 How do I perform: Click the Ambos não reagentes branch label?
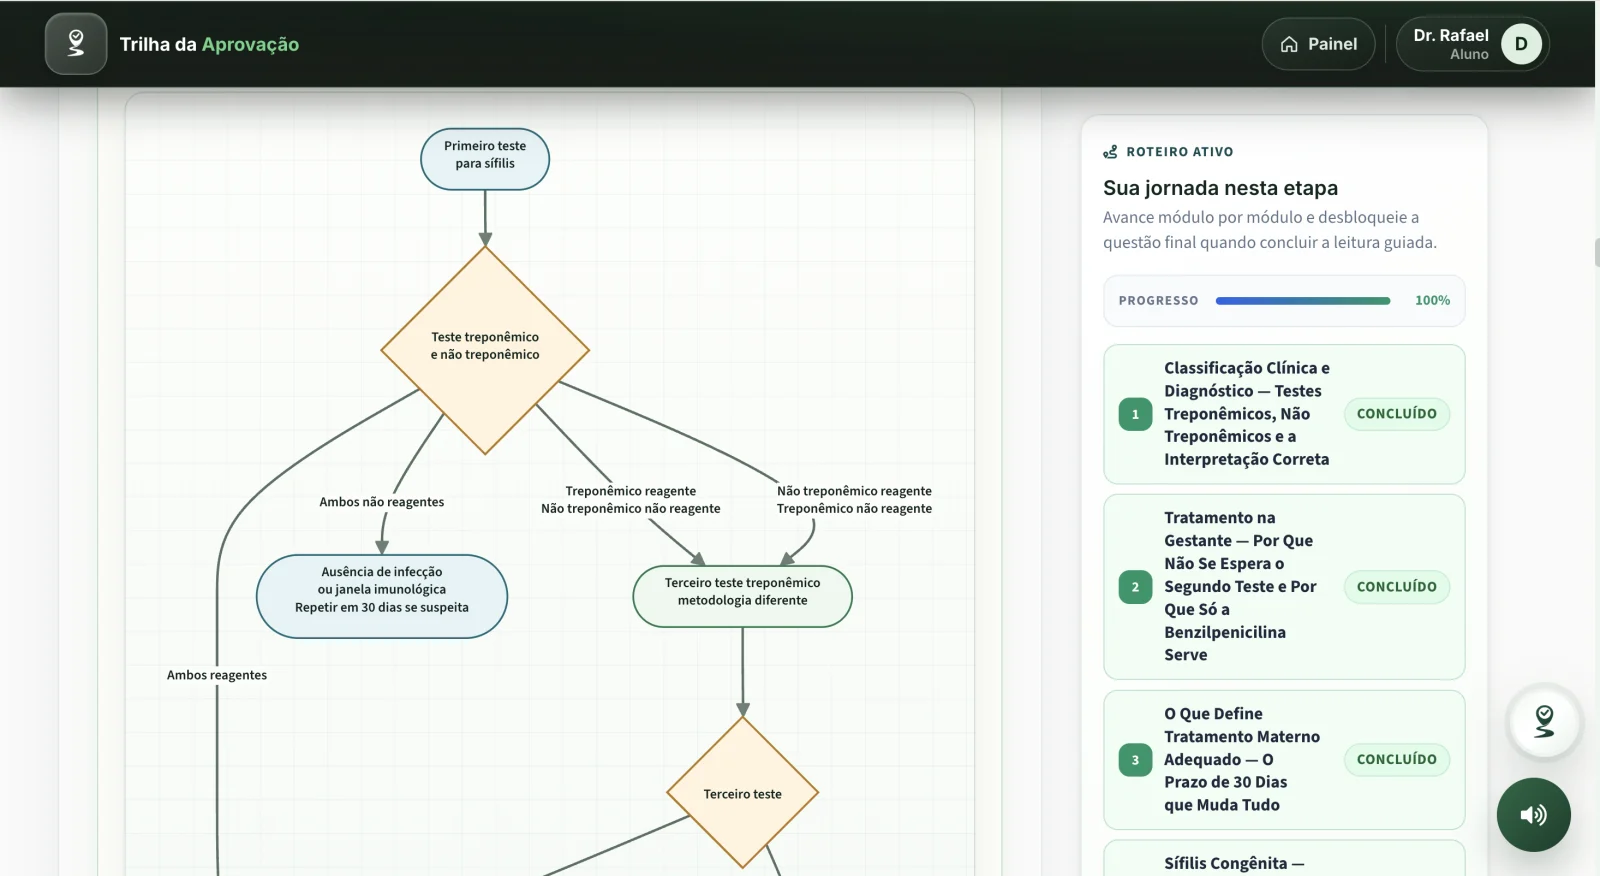tap(382, 502)
